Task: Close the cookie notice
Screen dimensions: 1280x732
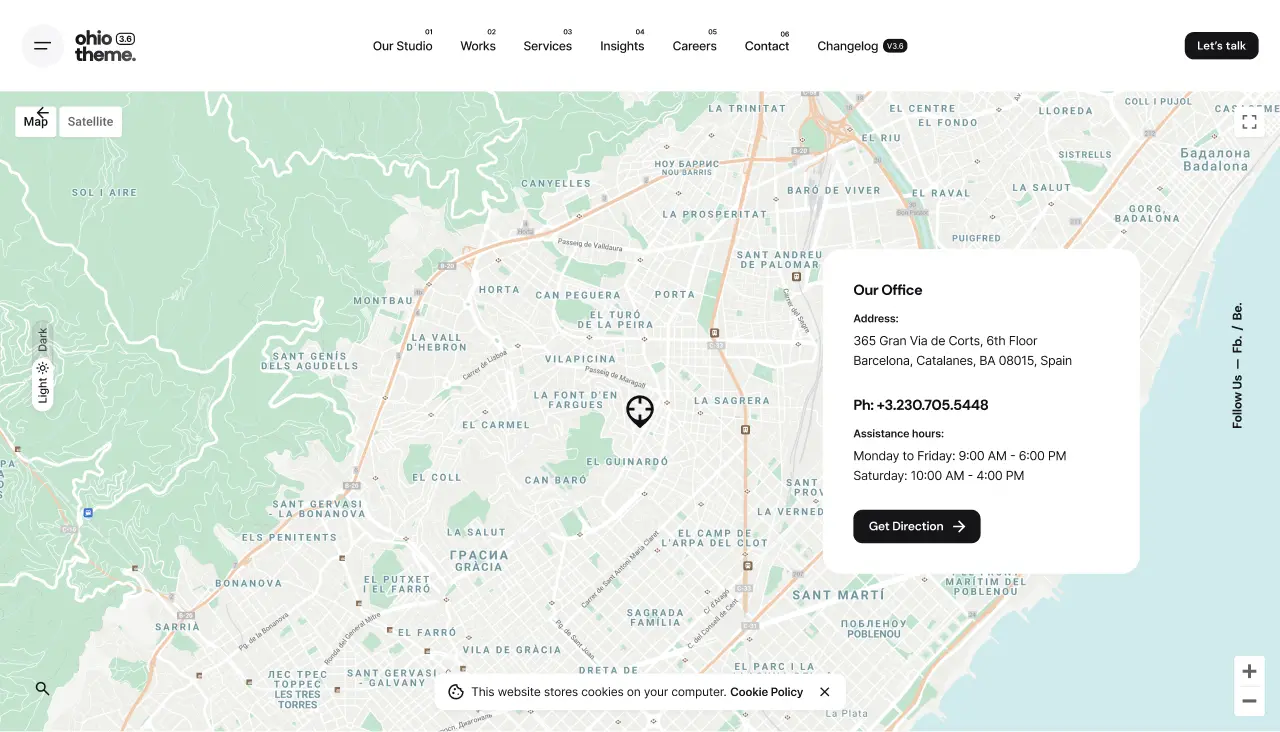Action: click(x=824, y=692)
